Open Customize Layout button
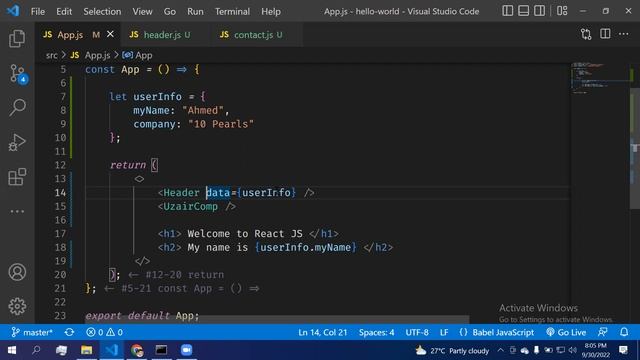Image resolution: width=640 pixels, height=360 pixels. [562, 11]
